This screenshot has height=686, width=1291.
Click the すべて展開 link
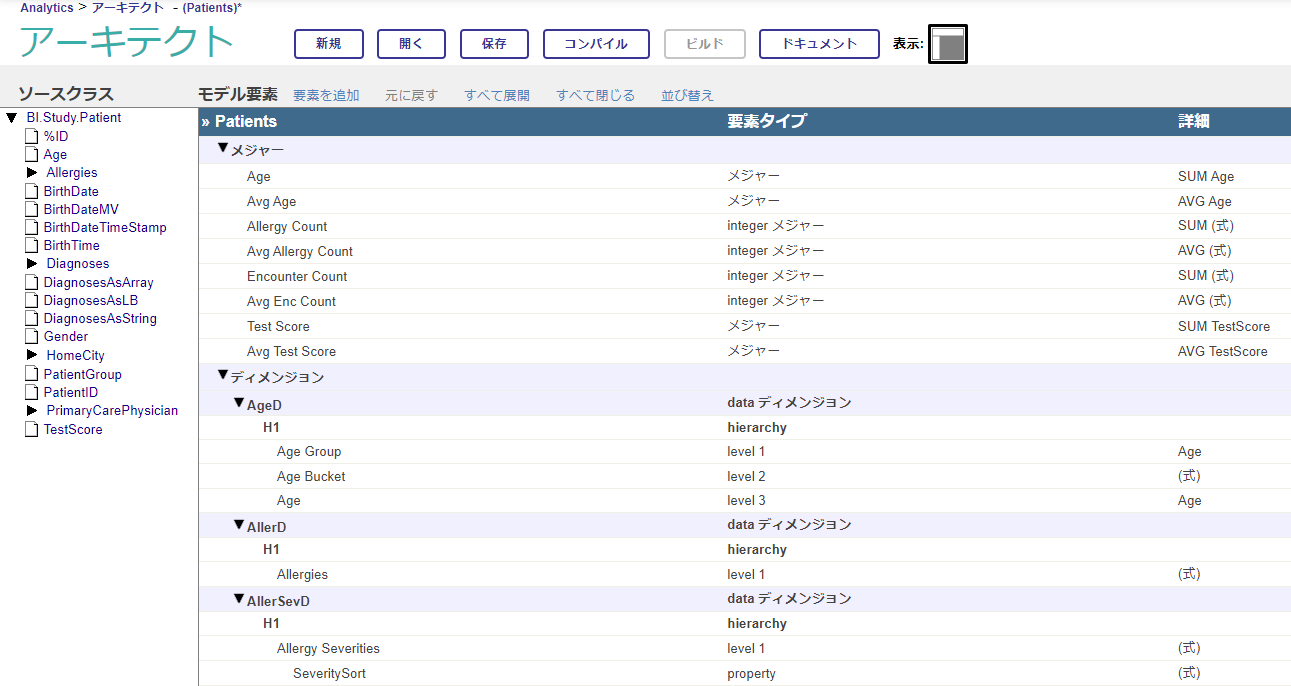497,96
